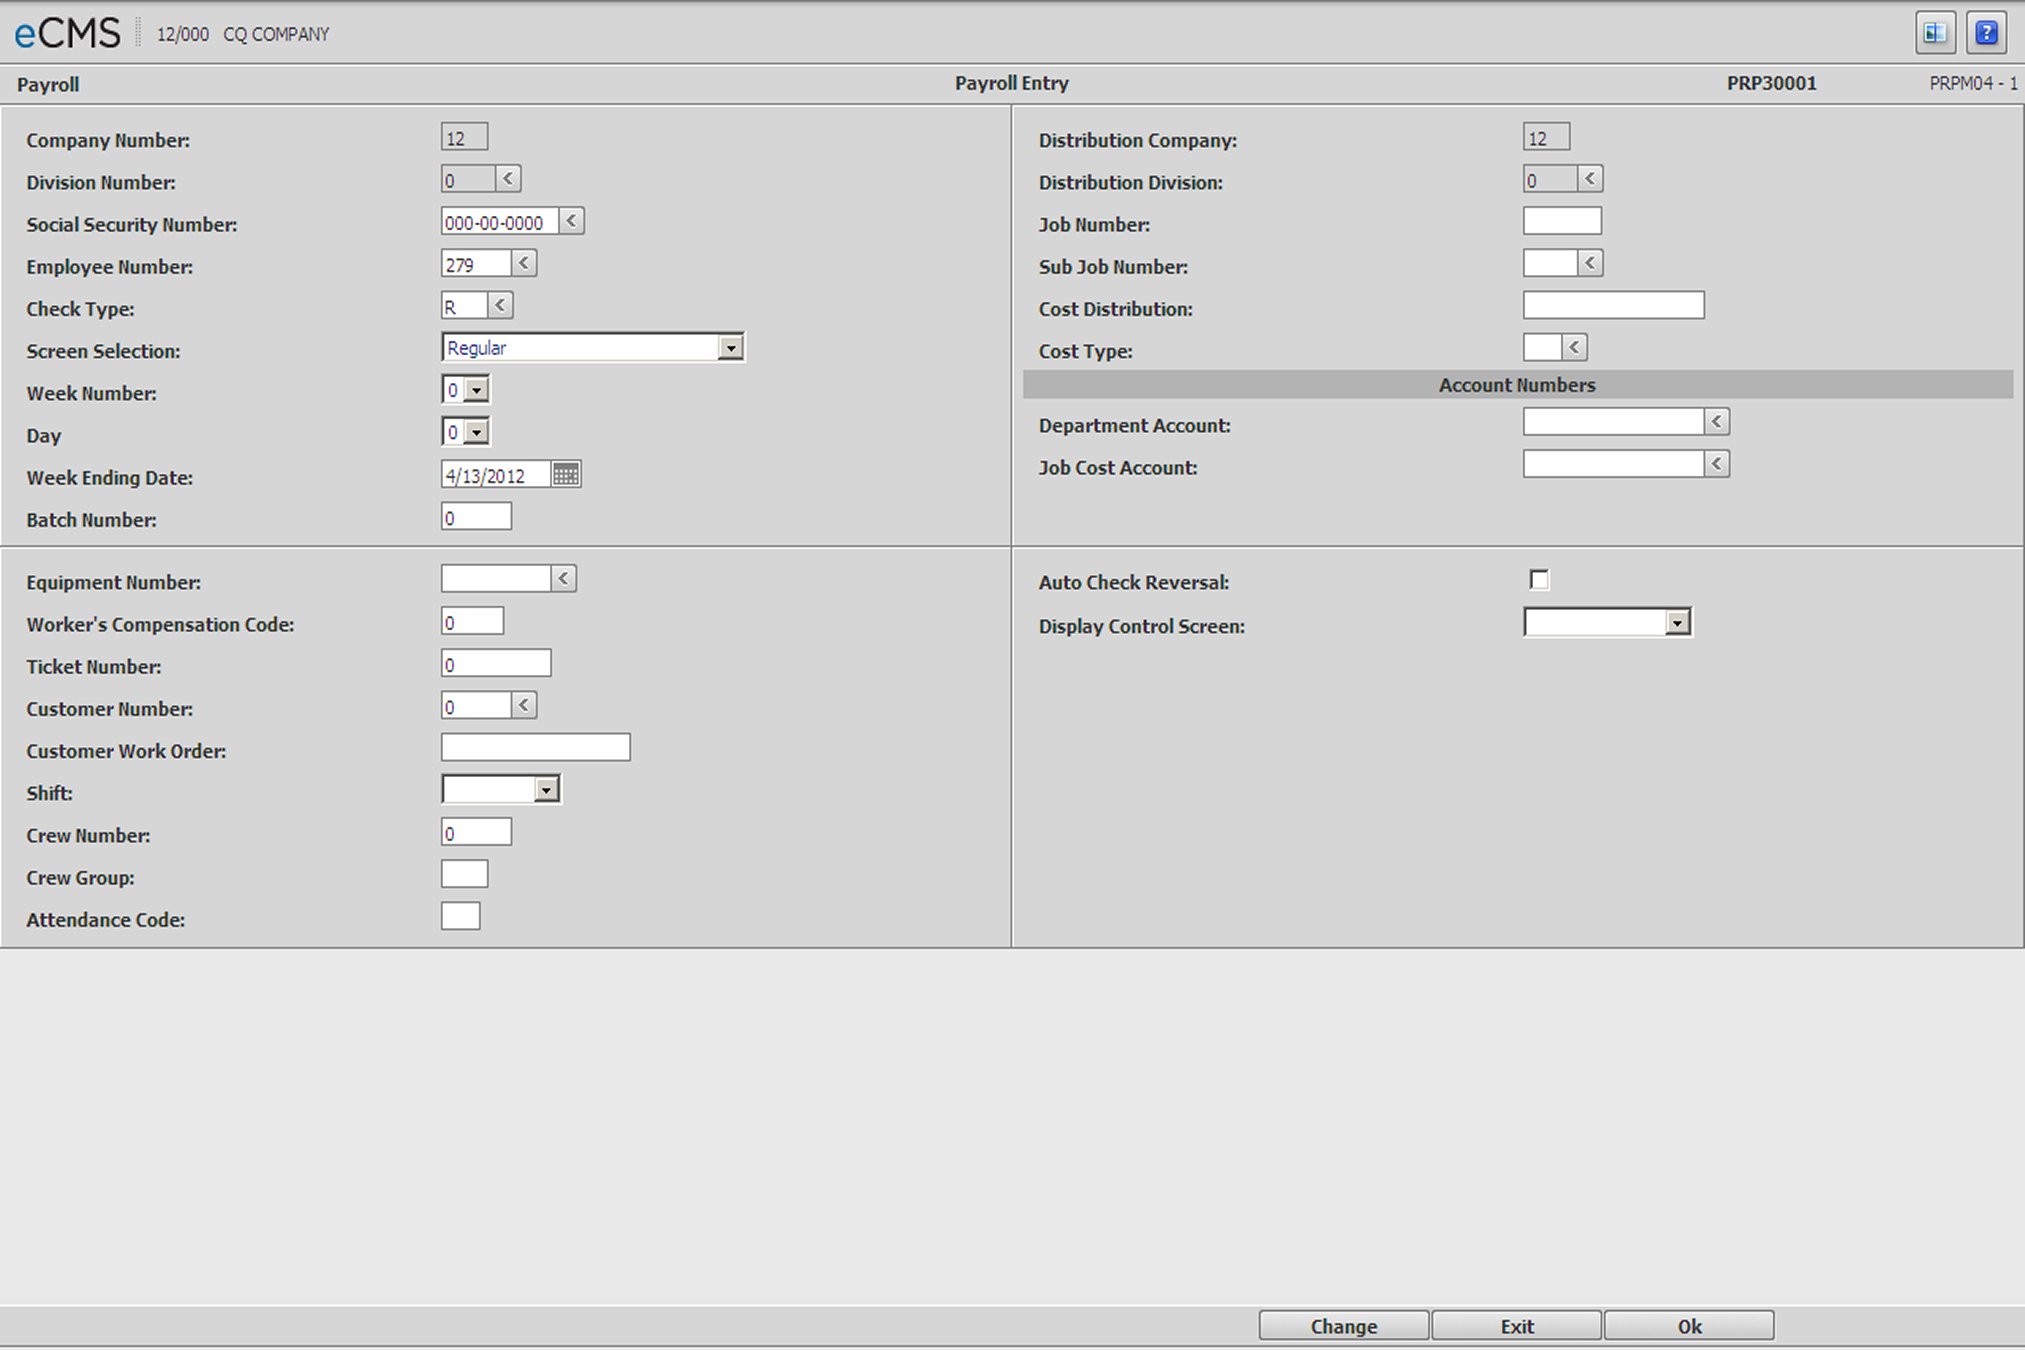Click the Batch Number input field
The height and width of the screenshot is (1350, 2025).
pos(476,516)
